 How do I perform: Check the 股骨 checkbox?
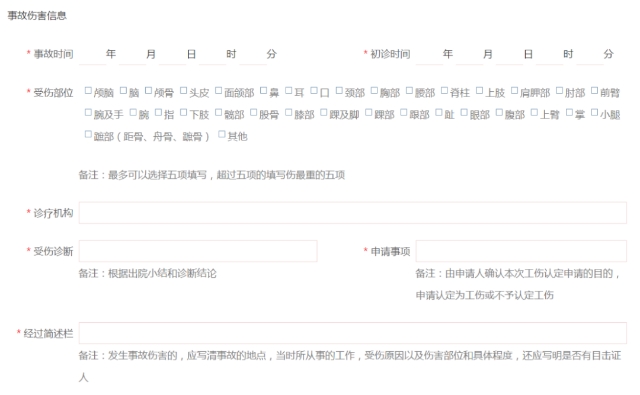[x=253, y=112]
